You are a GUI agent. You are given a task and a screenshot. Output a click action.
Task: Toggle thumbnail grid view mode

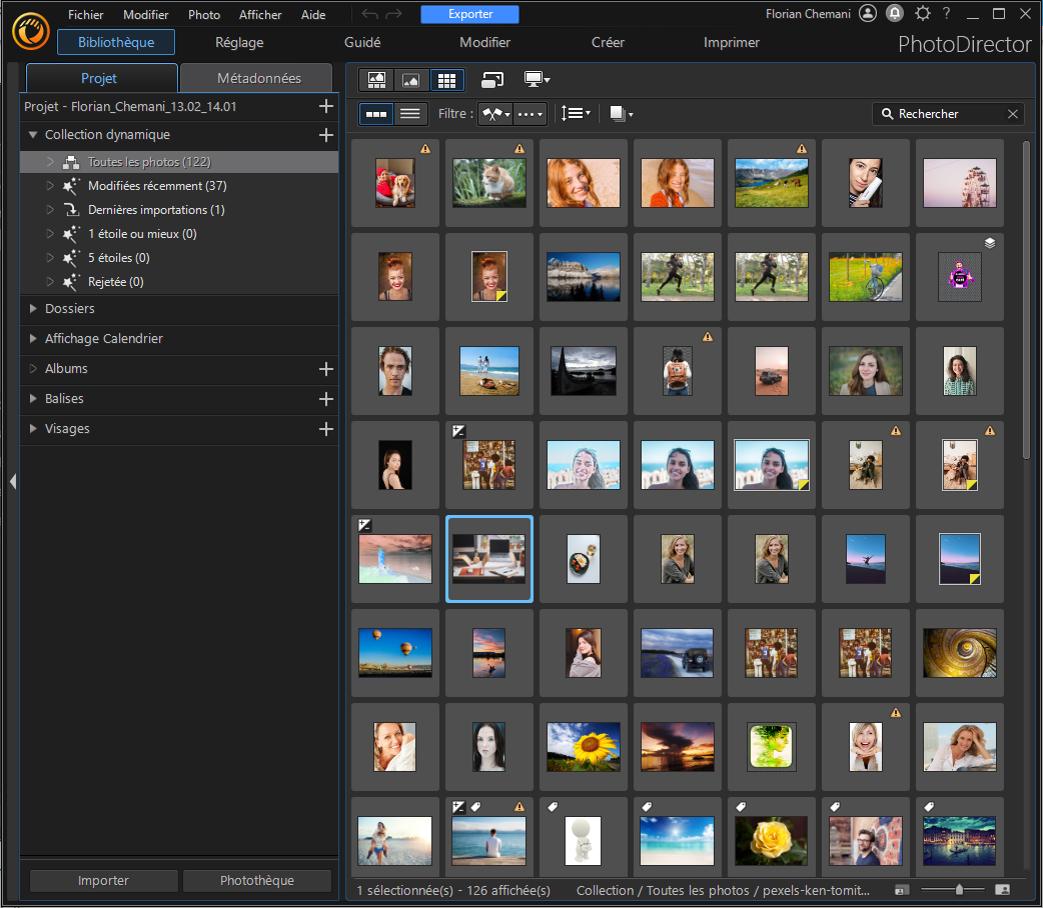point(446,80)
